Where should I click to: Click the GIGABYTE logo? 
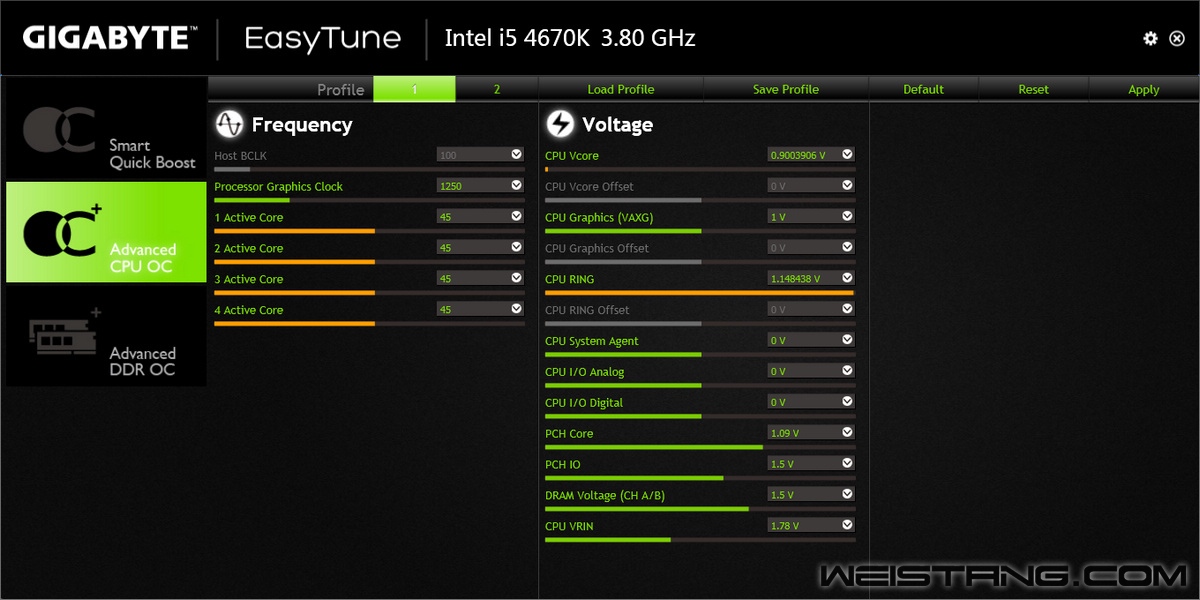(109, 38)
